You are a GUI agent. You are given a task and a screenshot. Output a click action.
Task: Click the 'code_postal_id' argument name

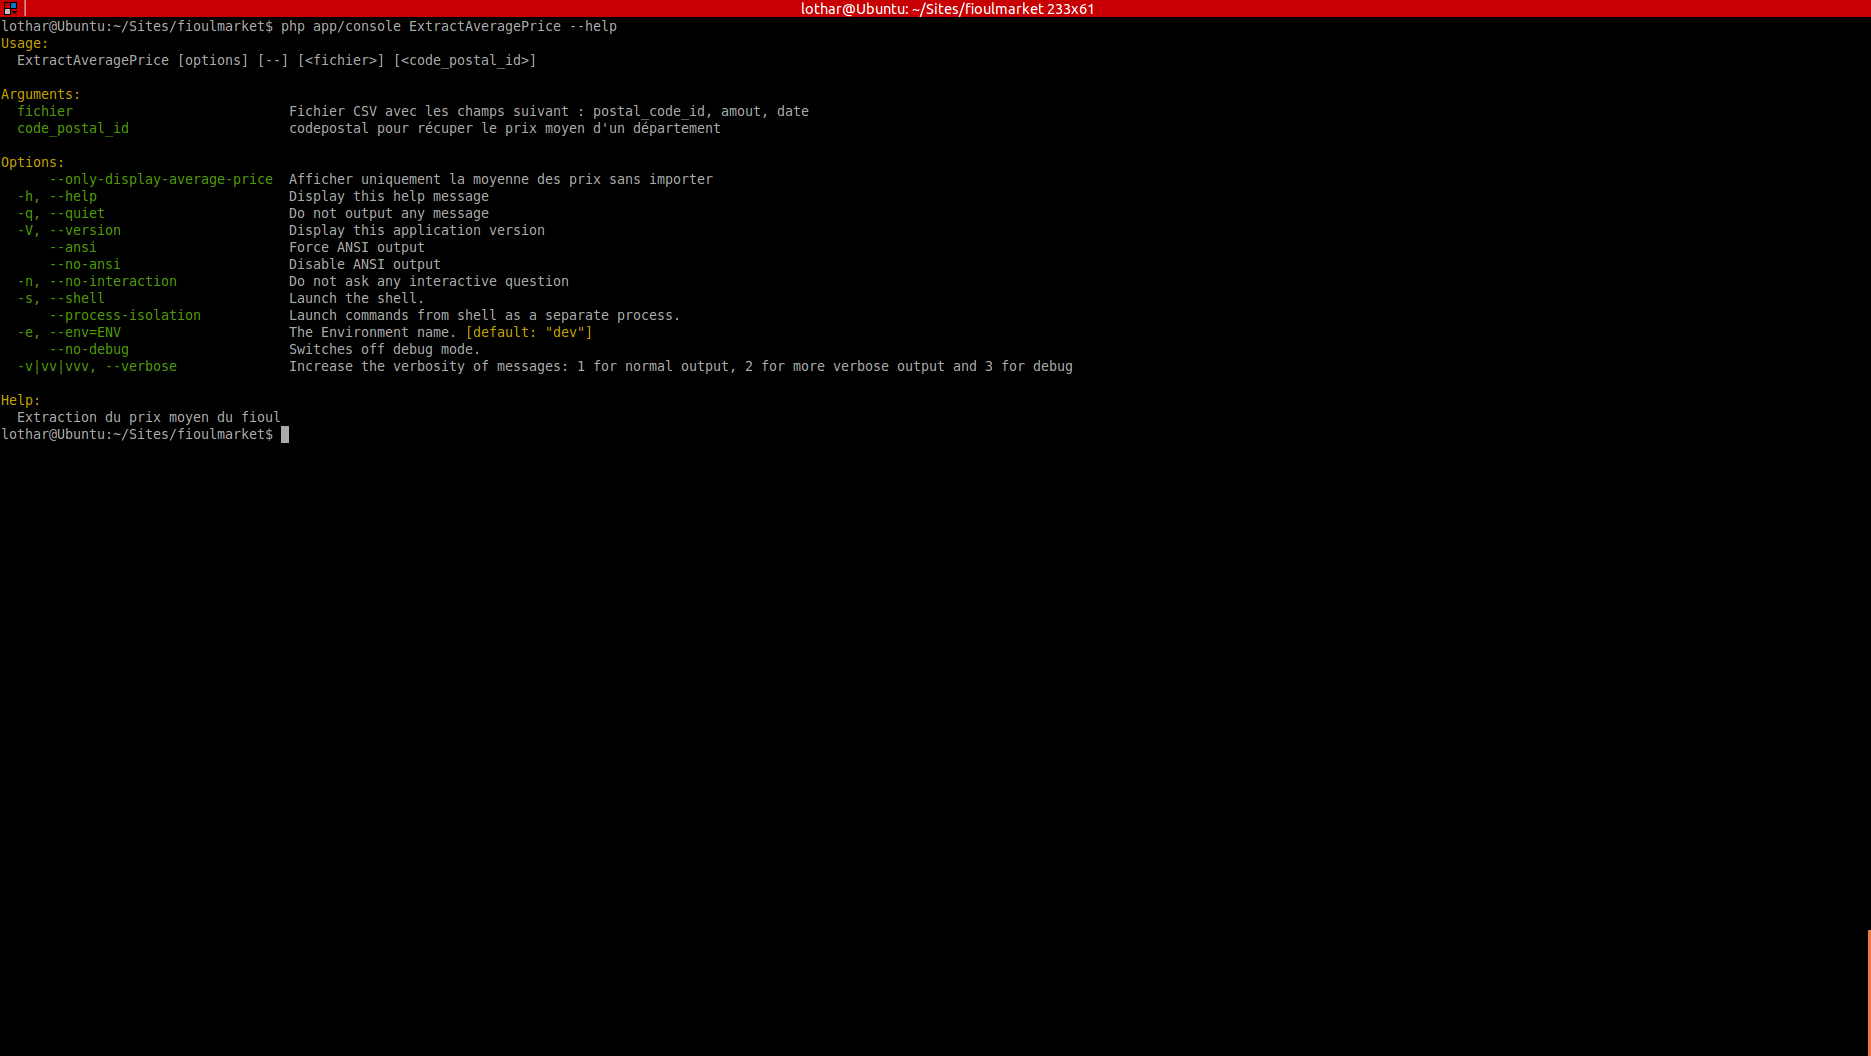click(73, 128)
